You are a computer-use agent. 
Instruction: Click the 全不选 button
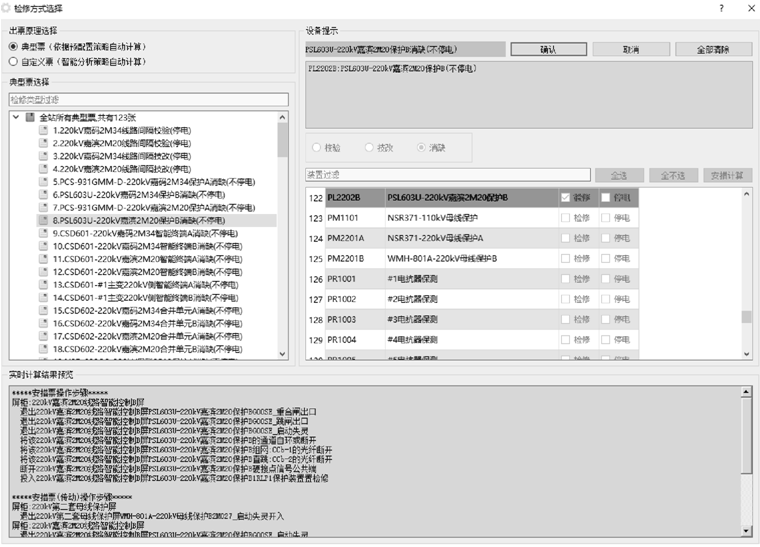pyautogui.click(x=673, y=175)
